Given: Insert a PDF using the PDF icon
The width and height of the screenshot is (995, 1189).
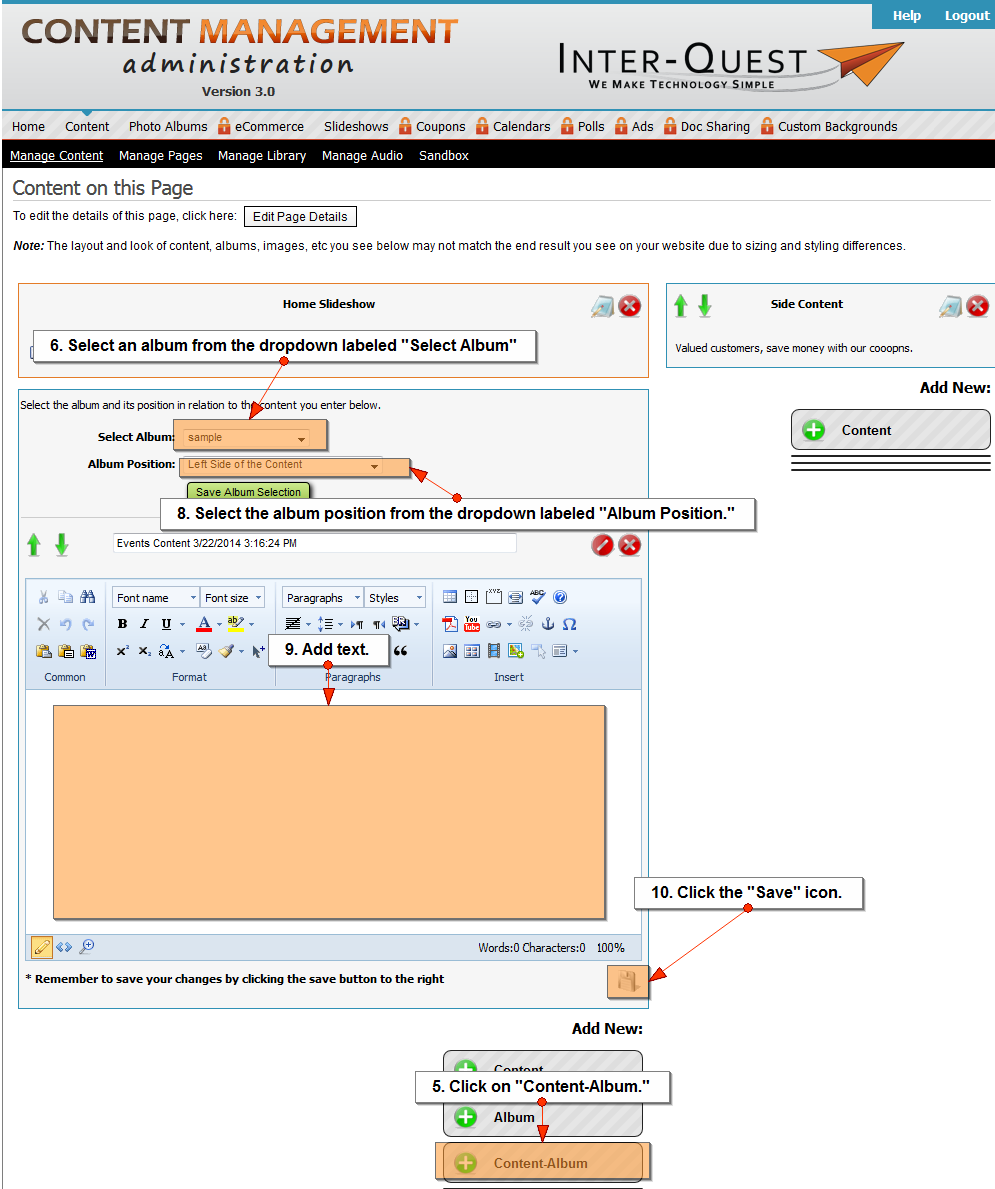Looking at the screenshot, I should (450, 624).
